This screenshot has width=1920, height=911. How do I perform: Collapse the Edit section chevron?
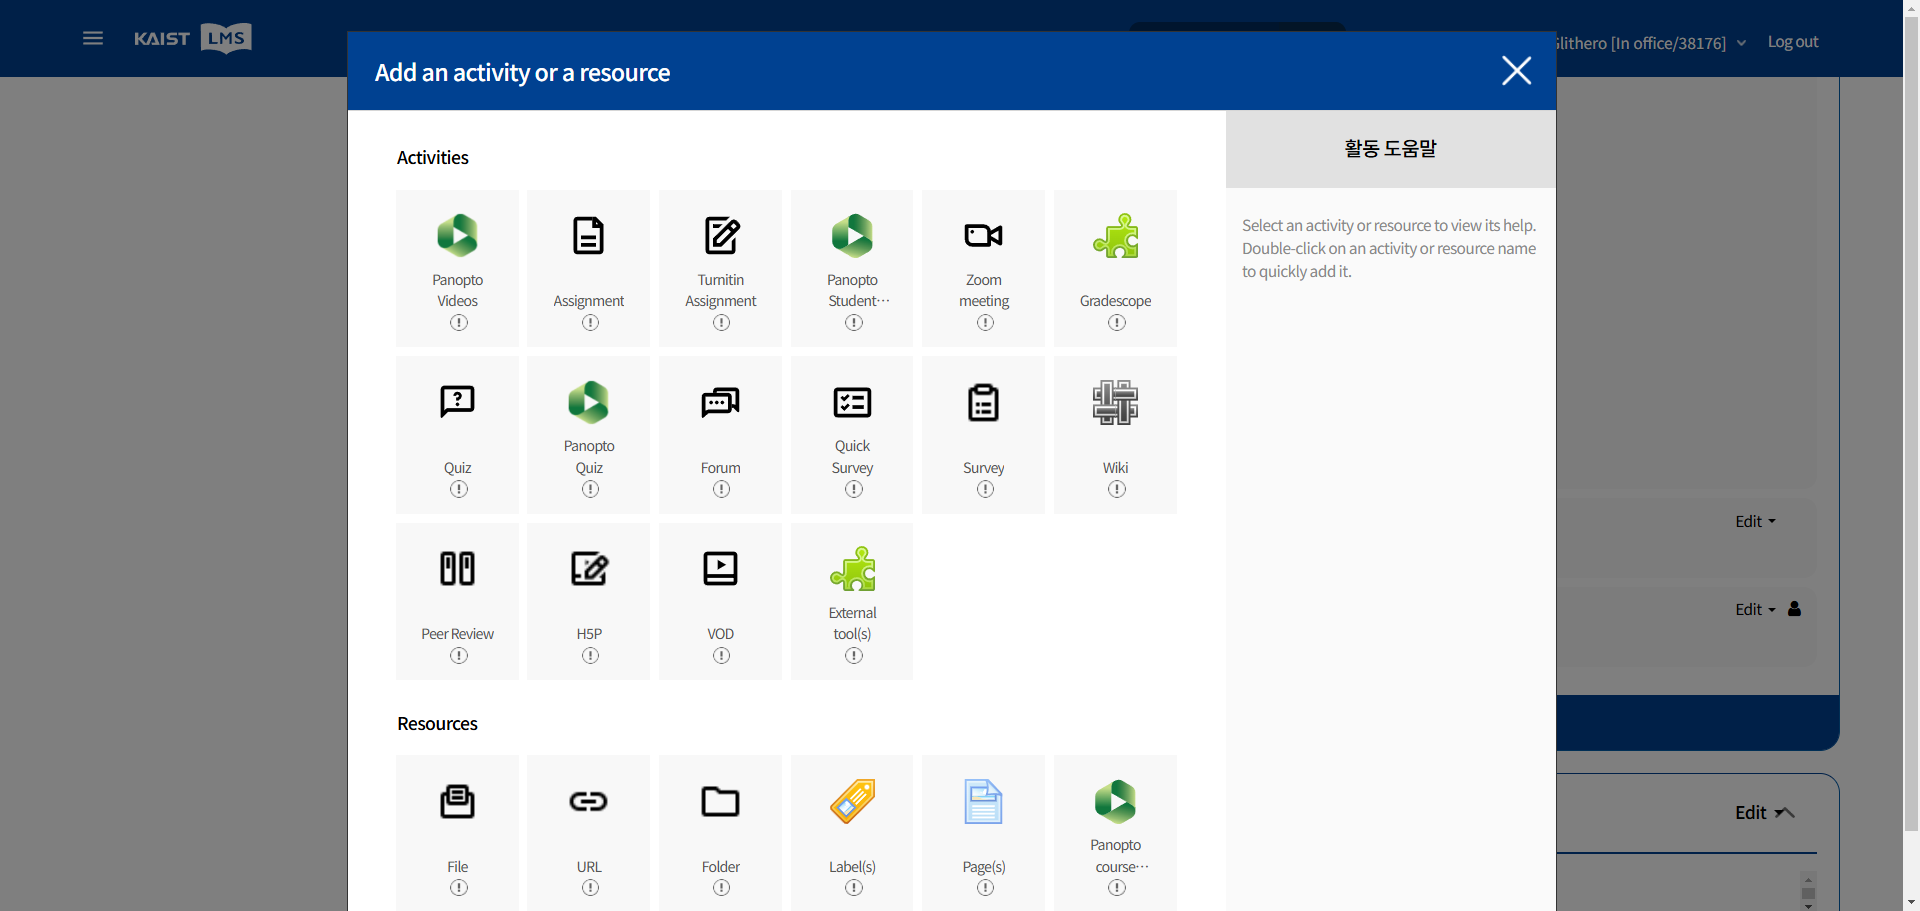1785,812
